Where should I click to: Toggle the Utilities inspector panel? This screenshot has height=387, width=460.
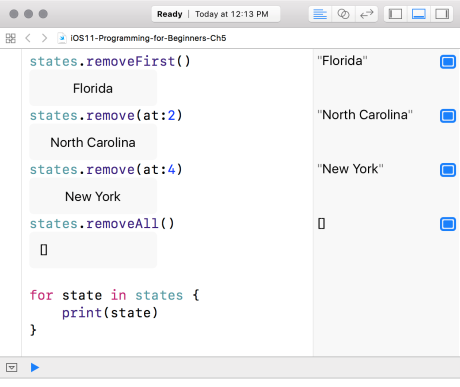(x=442, y=14)
